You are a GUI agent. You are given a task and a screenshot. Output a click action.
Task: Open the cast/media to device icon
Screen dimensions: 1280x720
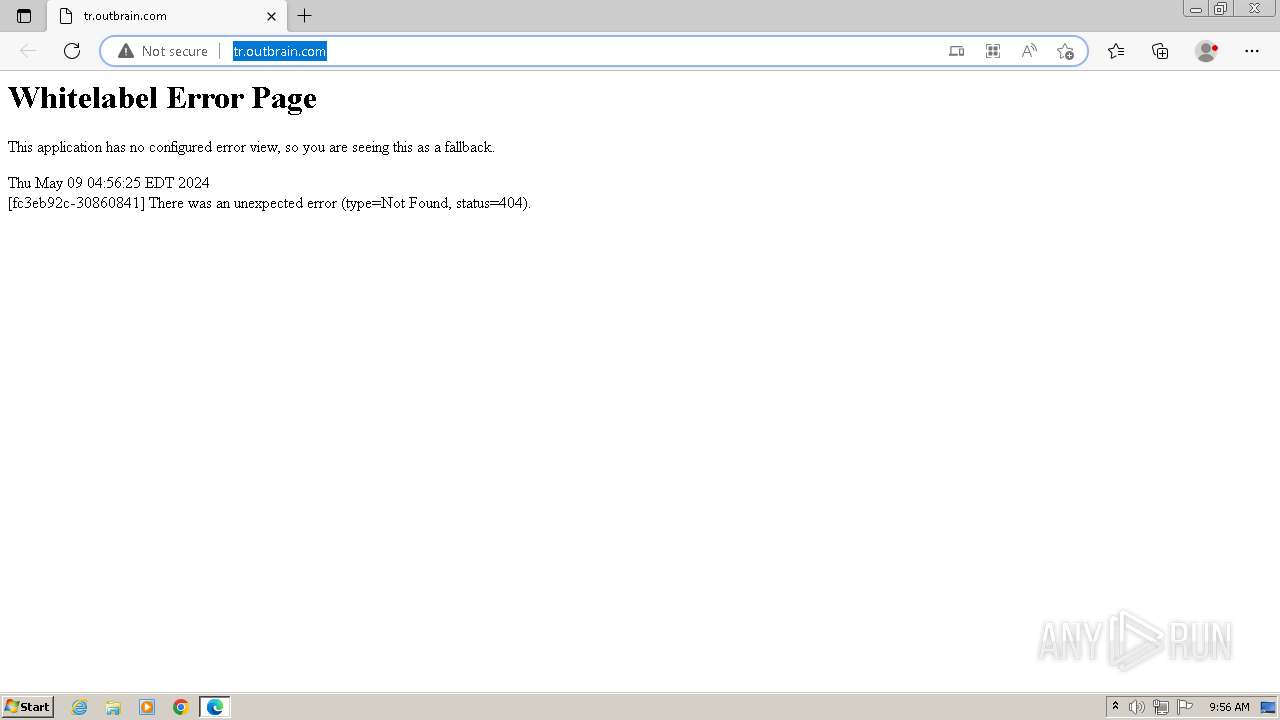(957, 51)
